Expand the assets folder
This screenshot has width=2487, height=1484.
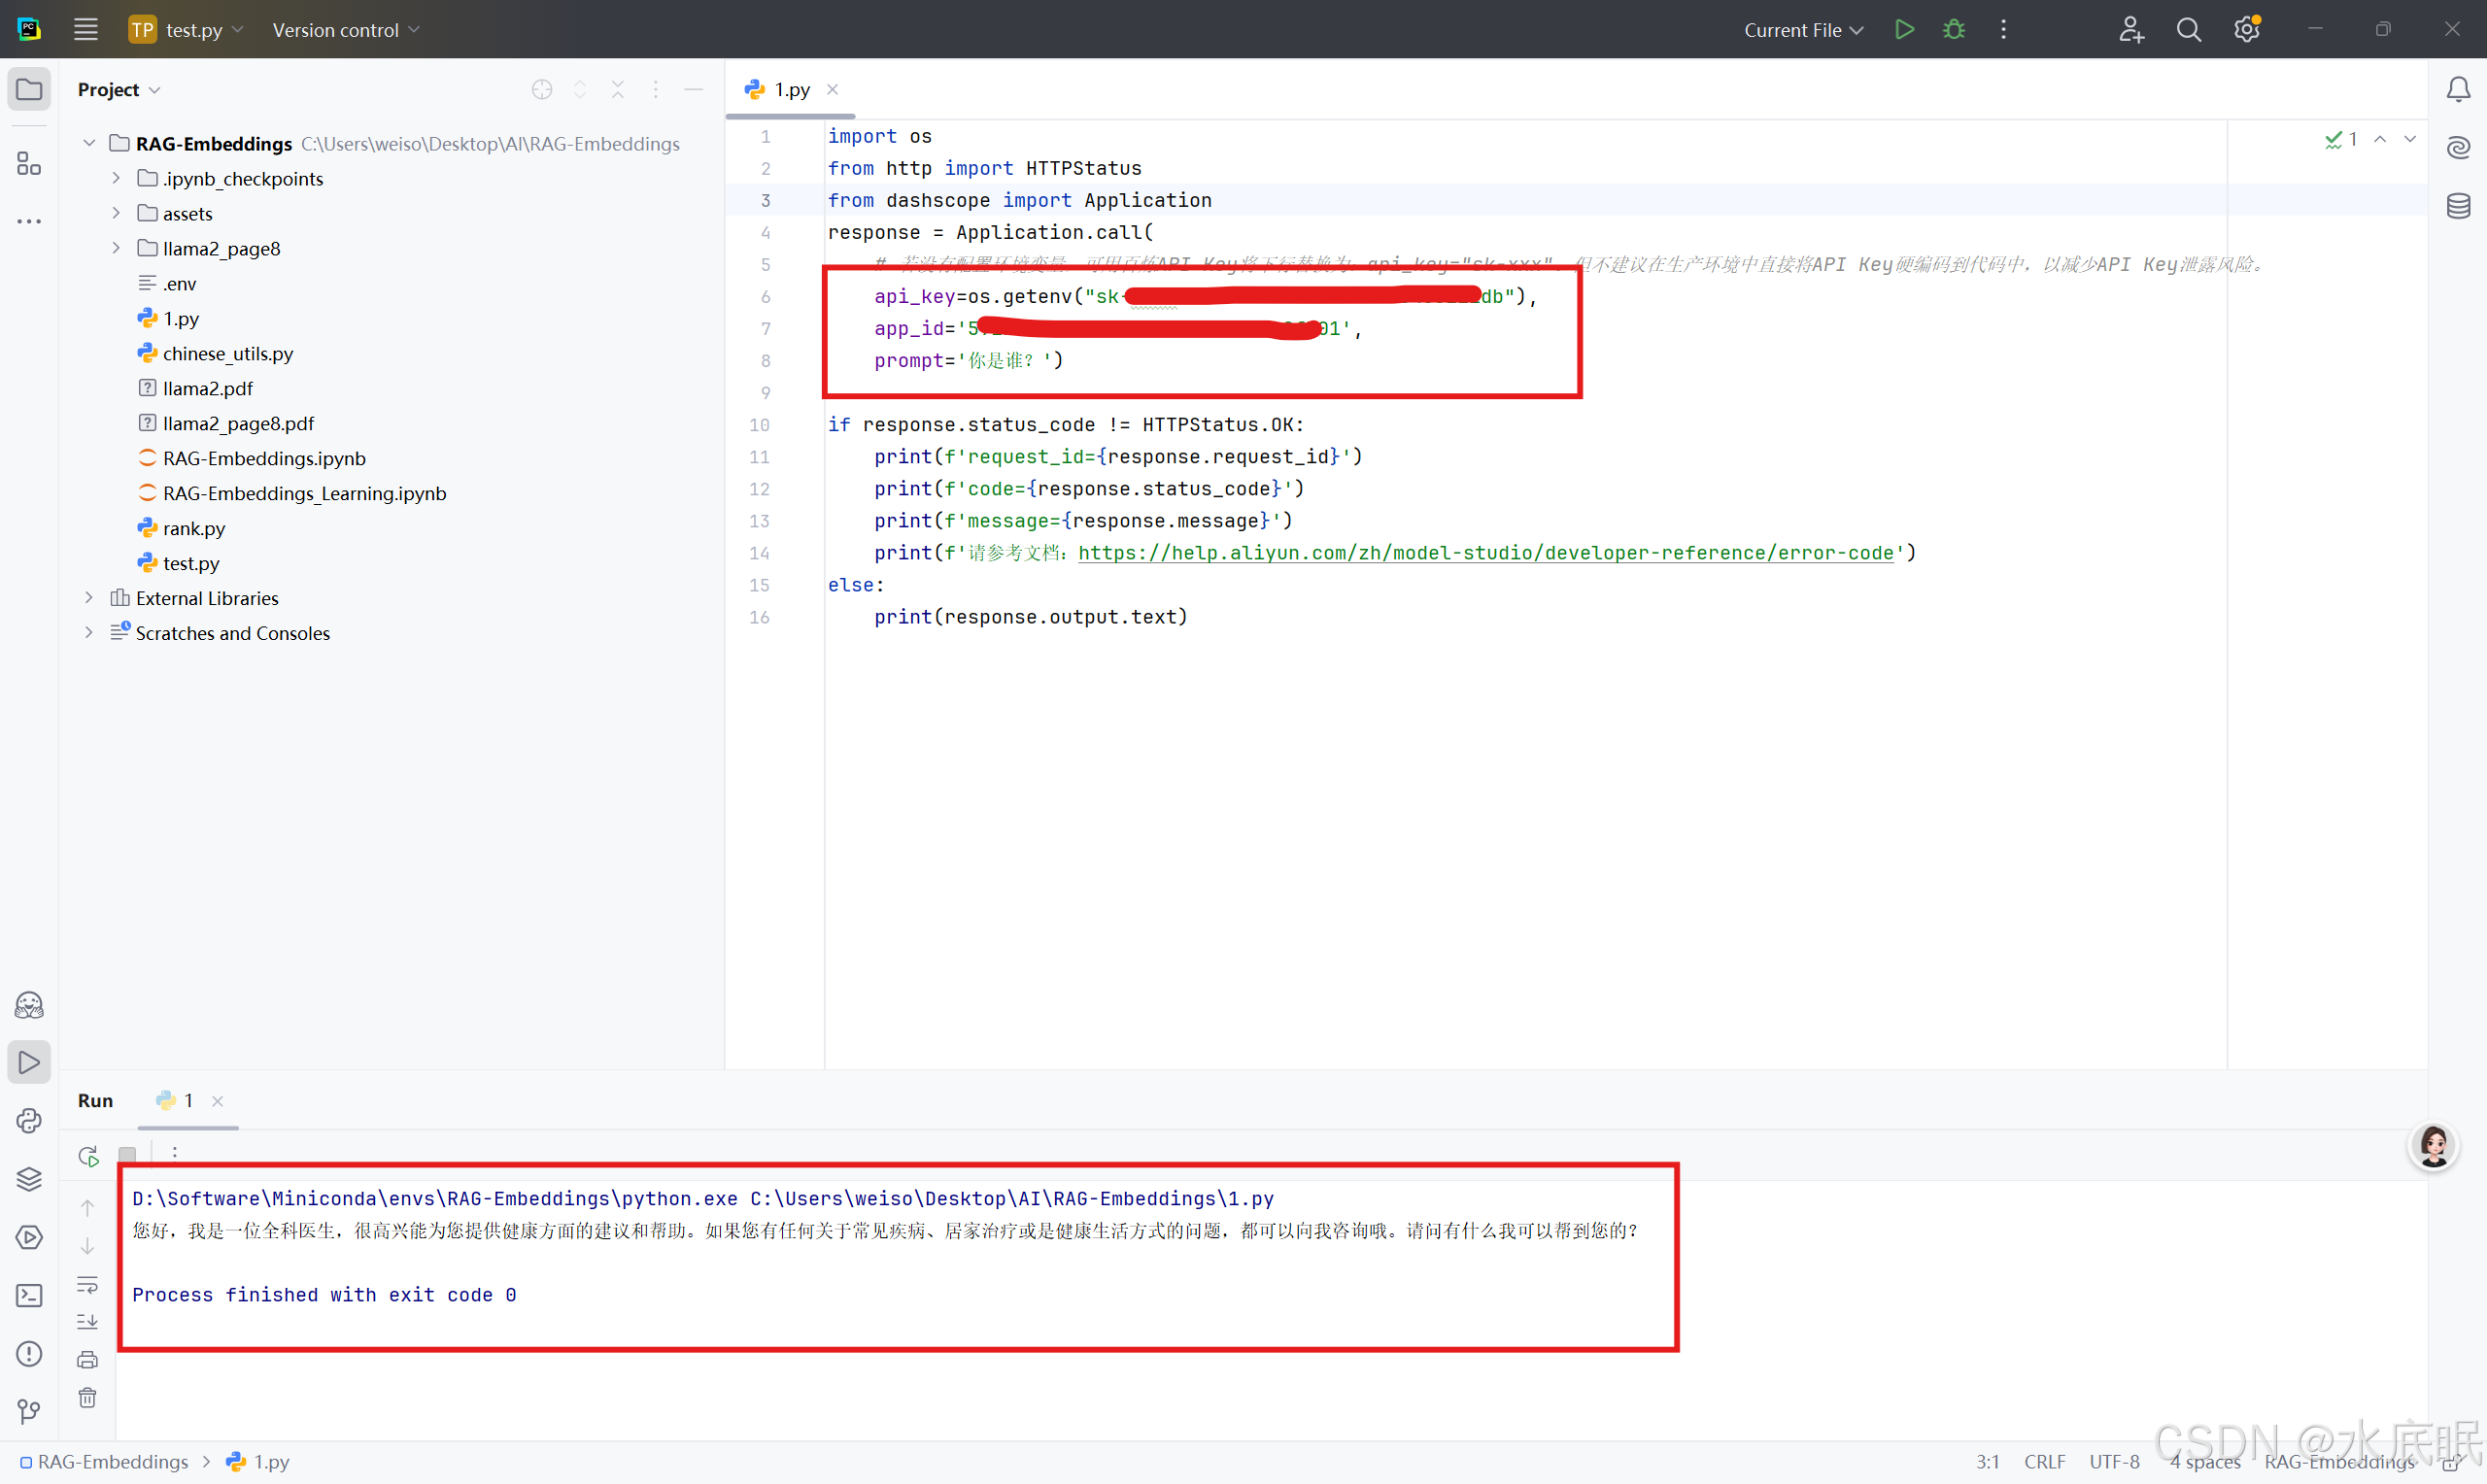coord(116,213)
